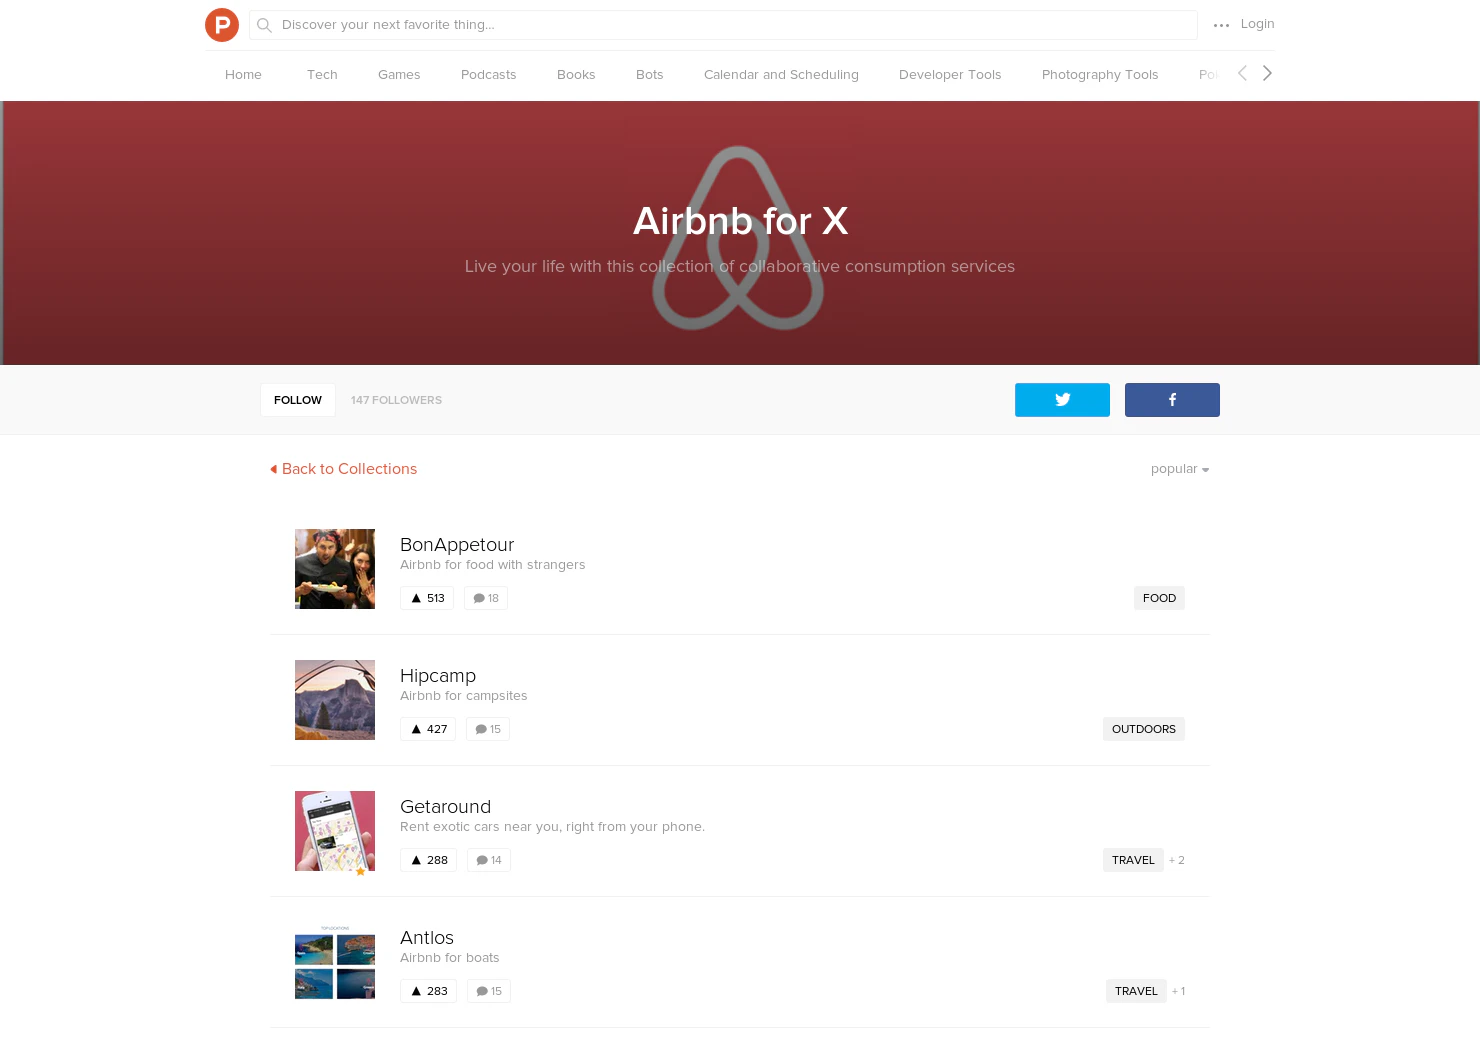1480x1037 pixels.
Task: Click the Antlos product thumbnail
Action: 335,962
